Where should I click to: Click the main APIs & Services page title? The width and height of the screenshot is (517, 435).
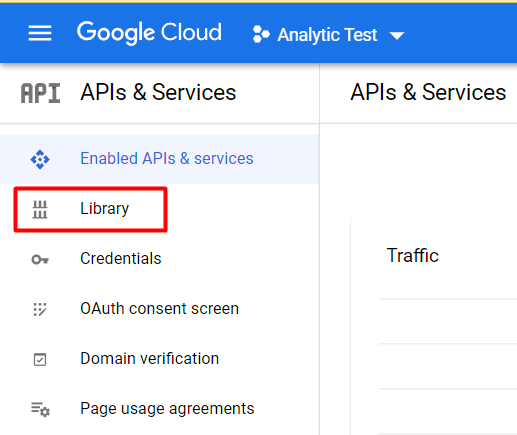click(428, 92)
